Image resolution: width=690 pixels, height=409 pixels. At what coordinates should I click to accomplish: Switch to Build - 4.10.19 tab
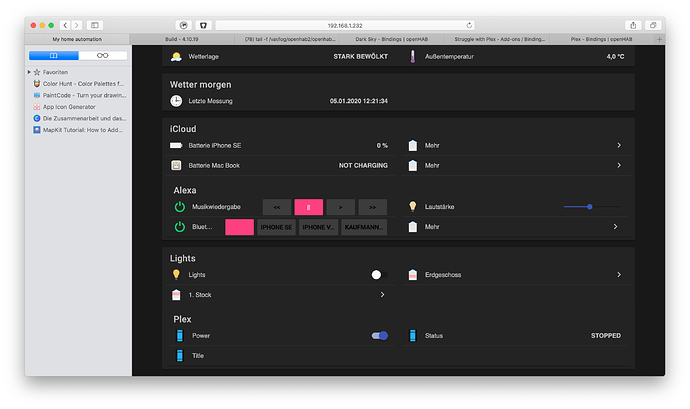pos(182,39)
